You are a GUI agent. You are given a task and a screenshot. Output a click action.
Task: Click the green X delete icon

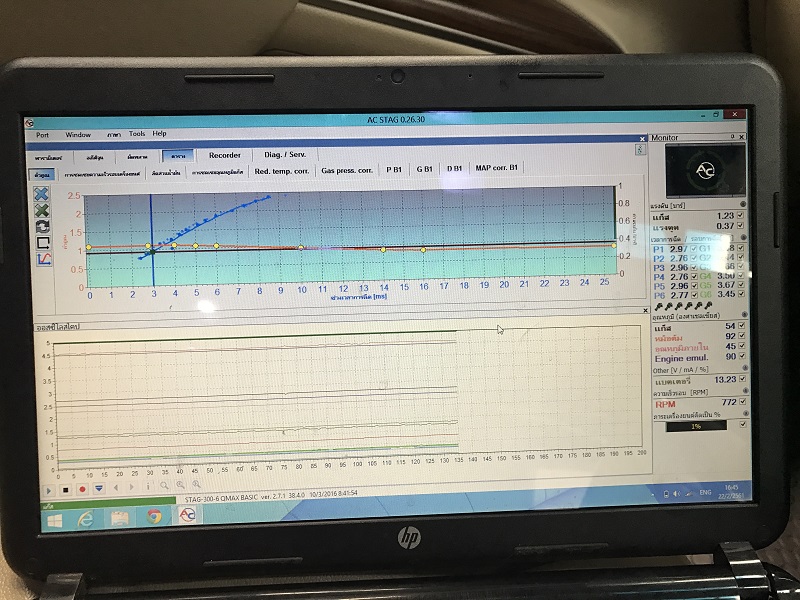tap(42, 211)
